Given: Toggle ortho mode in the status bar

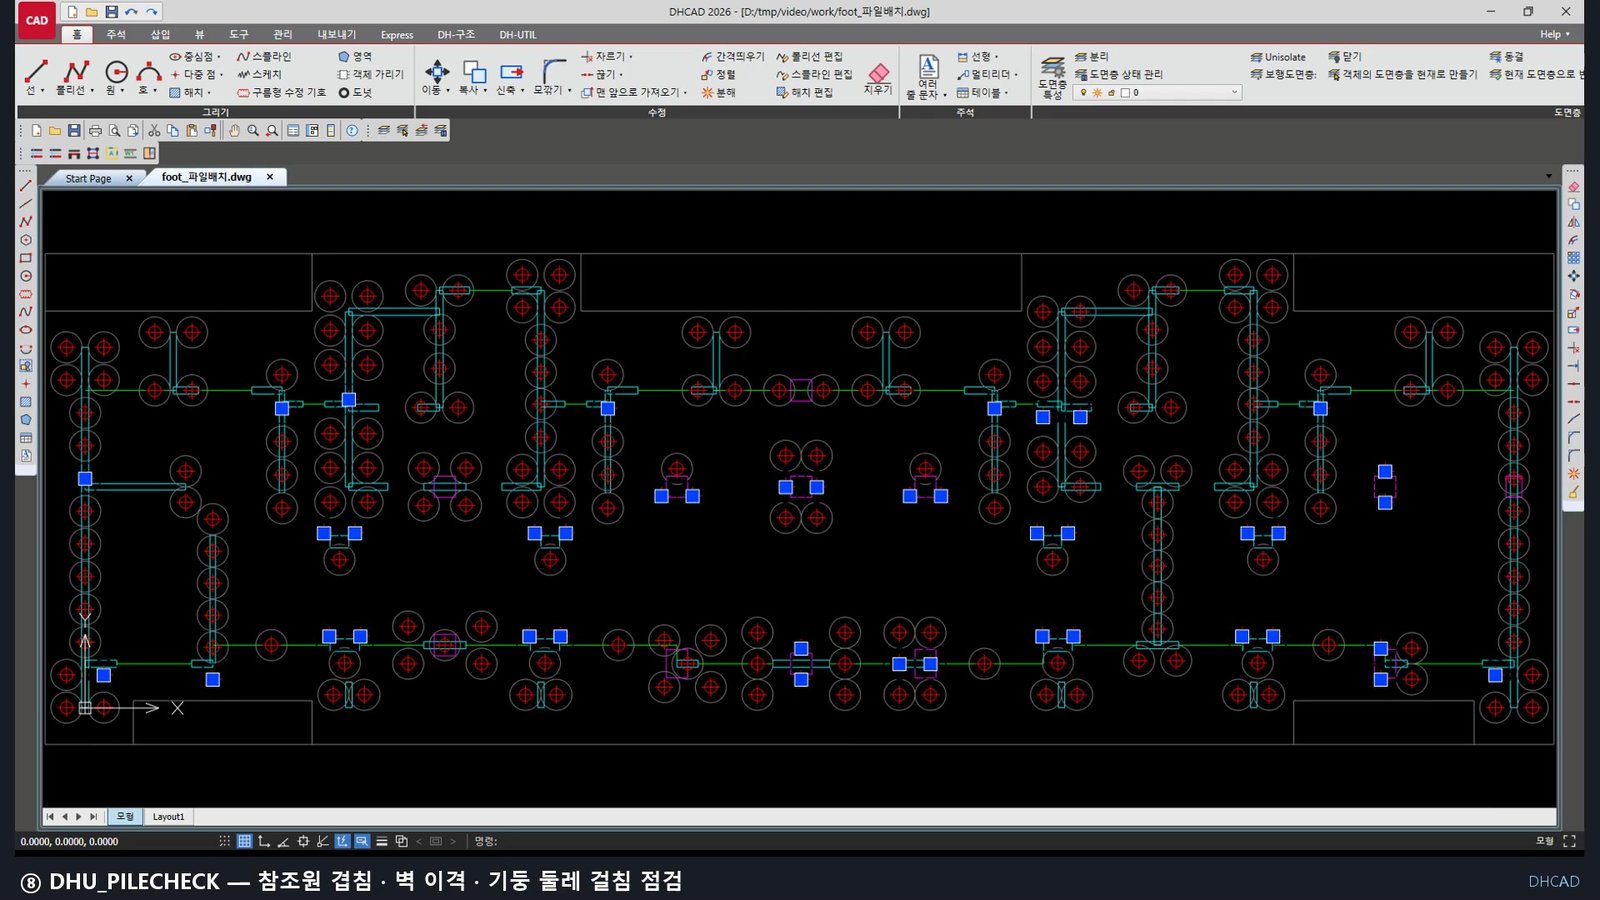Looking at the screenshot, I should [264, 841].
